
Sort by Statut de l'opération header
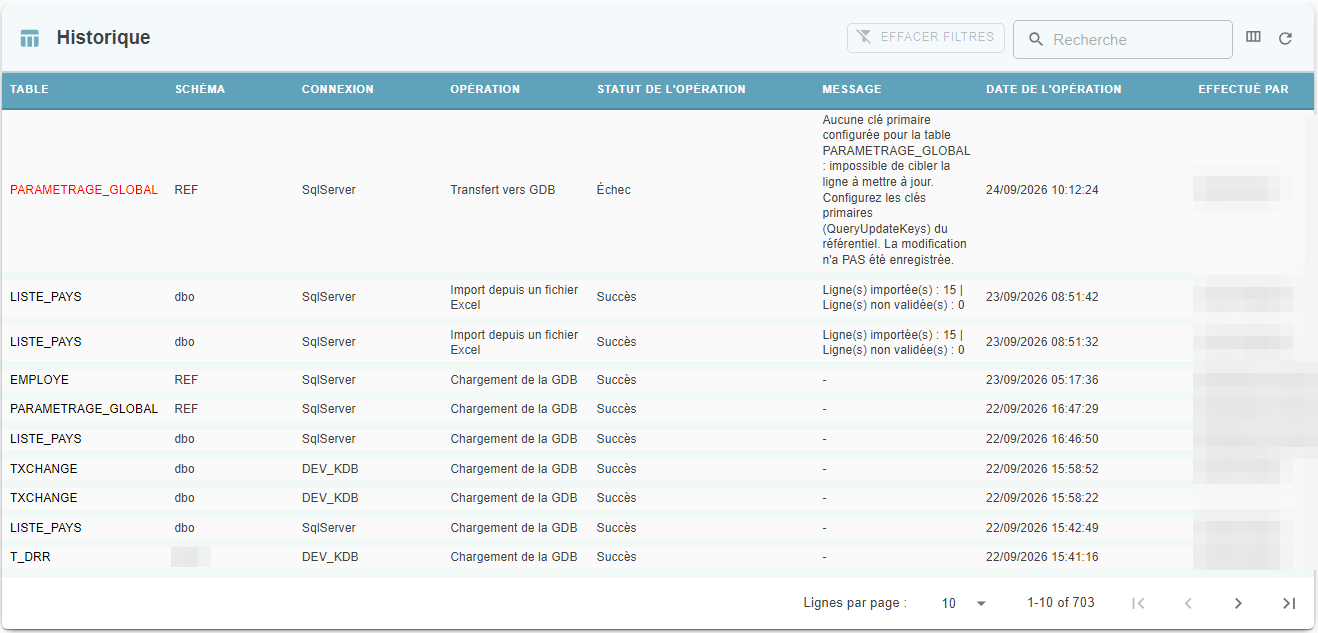pos(672,89)
